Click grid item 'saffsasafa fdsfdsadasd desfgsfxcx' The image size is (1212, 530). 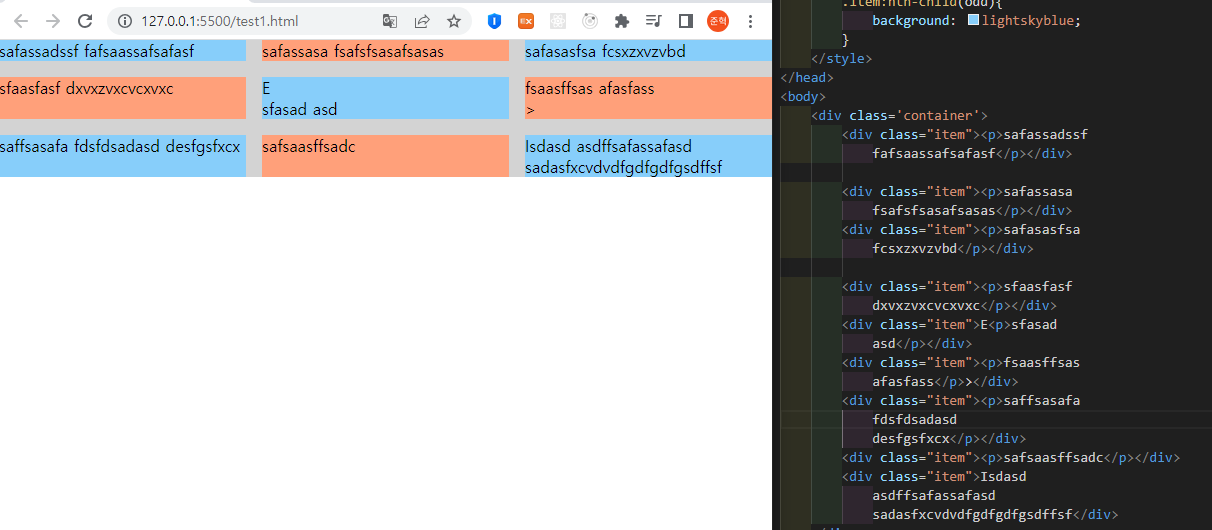(123, 156)
